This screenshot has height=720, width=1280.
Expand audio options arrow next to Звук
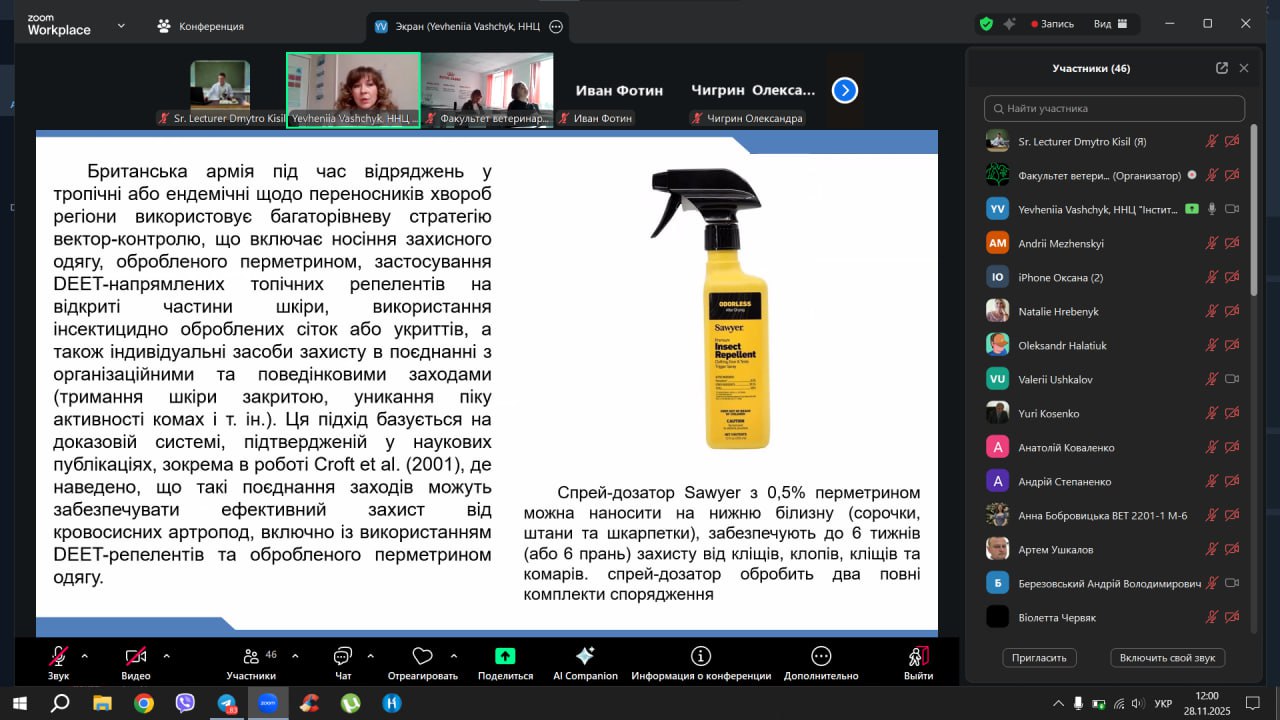click(x=84, y=656)
